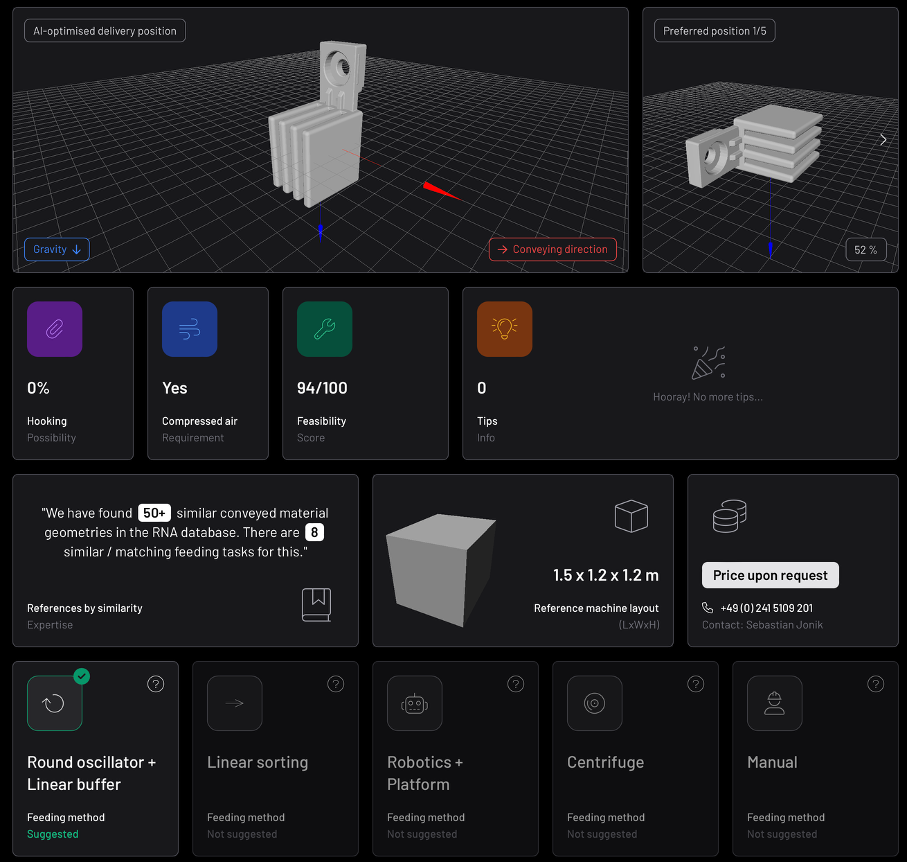Click the bookmark icon in References card
Image resolution: width=908 pixels, height=862 pixels.
point(316,604)
